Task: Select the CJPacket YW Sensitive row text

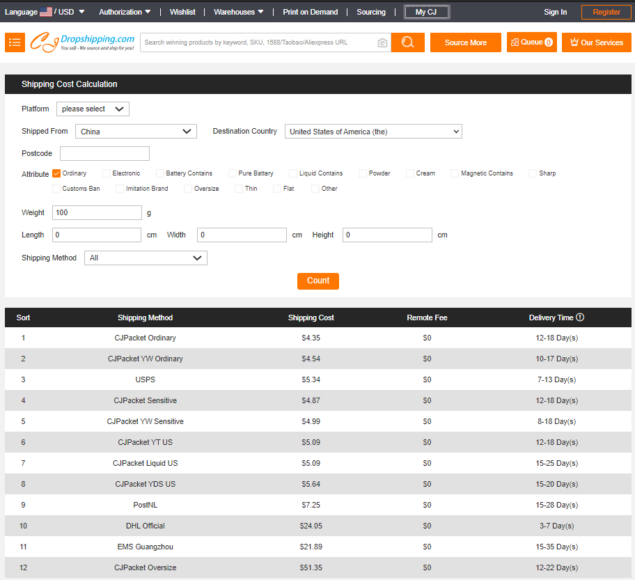Action: [145, 421]
